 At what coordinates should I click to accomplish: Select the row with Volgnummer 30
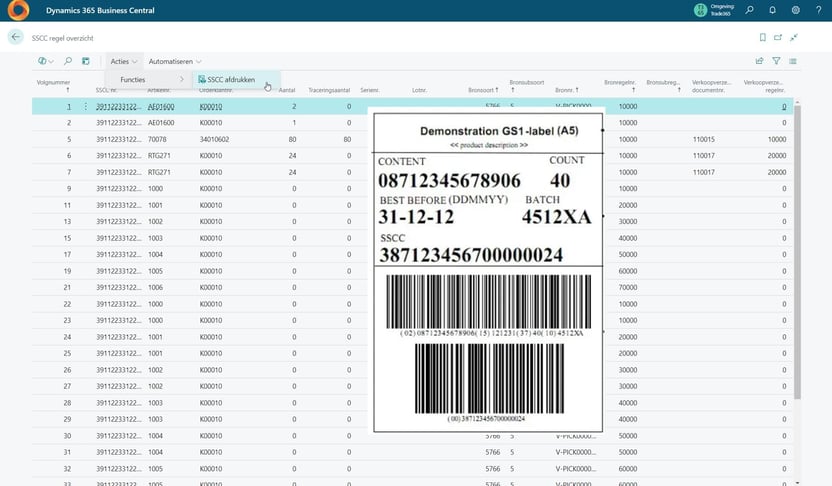(x=412, y=436)
